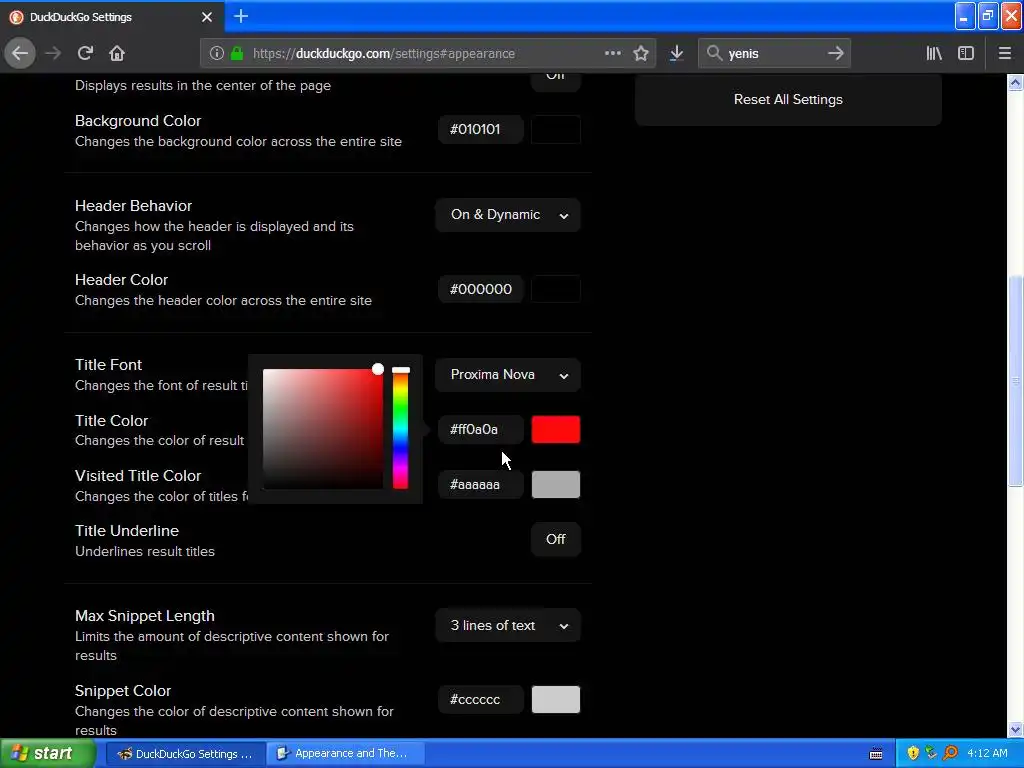Click the light gray Snippet Color swatch
The image size is (1024, 768).
point(556,699)
